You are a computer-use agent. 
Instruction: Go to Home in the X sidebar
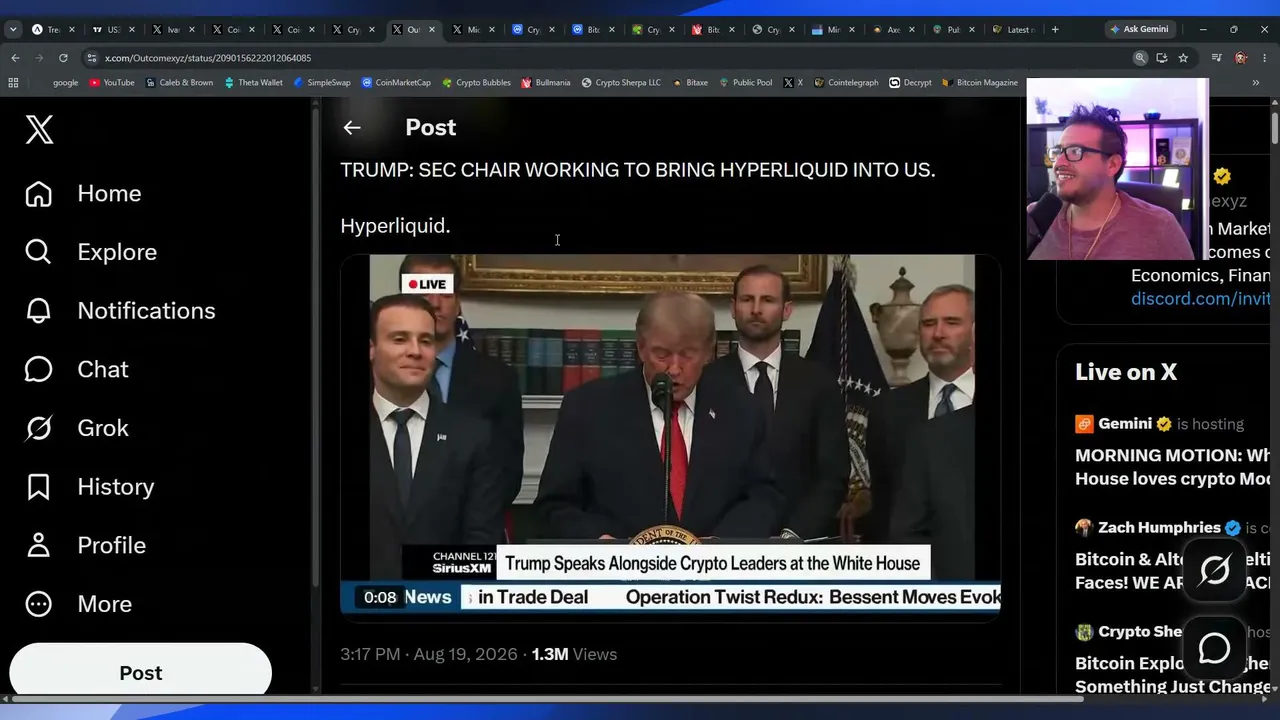point(83,193)
